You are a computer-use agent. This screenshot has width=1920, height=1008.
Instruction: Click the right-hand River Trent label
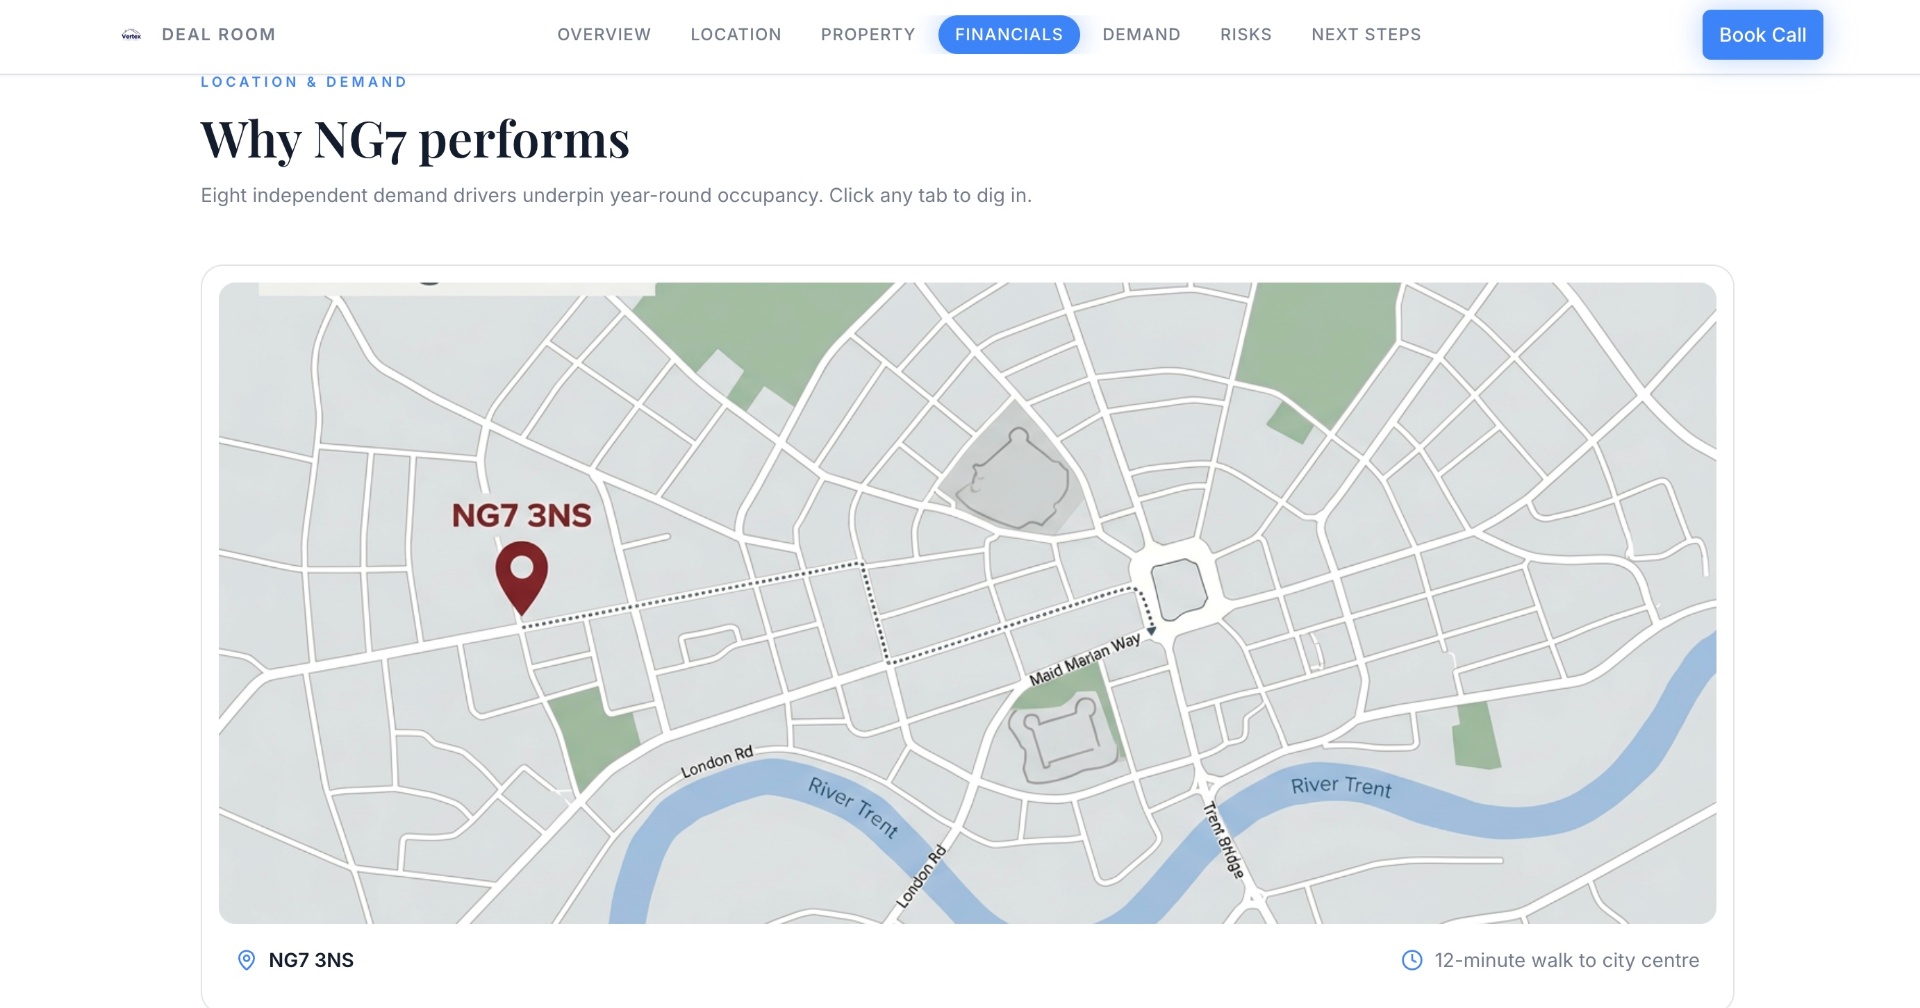[1341, 786]
